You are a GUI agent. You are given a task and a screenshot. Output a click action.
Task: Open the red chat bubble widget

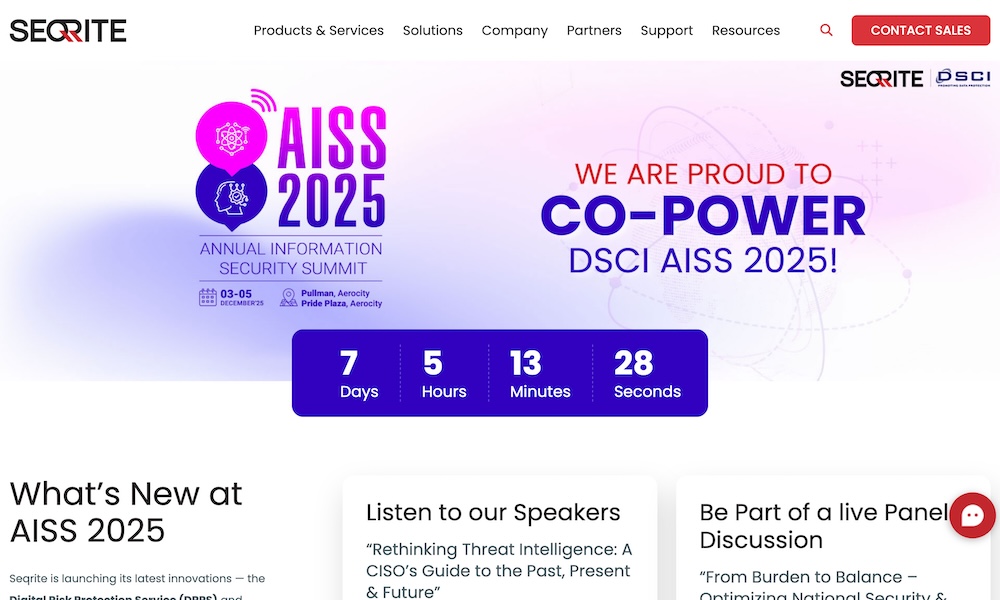pyautogui.click(x=972, y=516)
